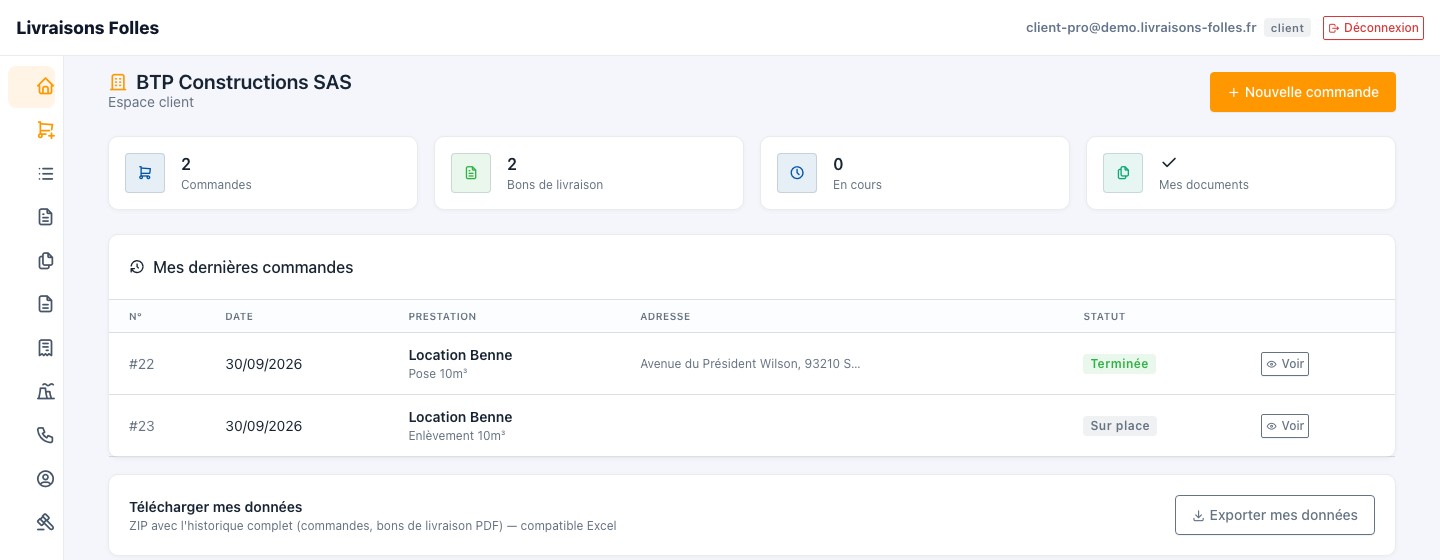View order #23 with Voir button

1285,426
